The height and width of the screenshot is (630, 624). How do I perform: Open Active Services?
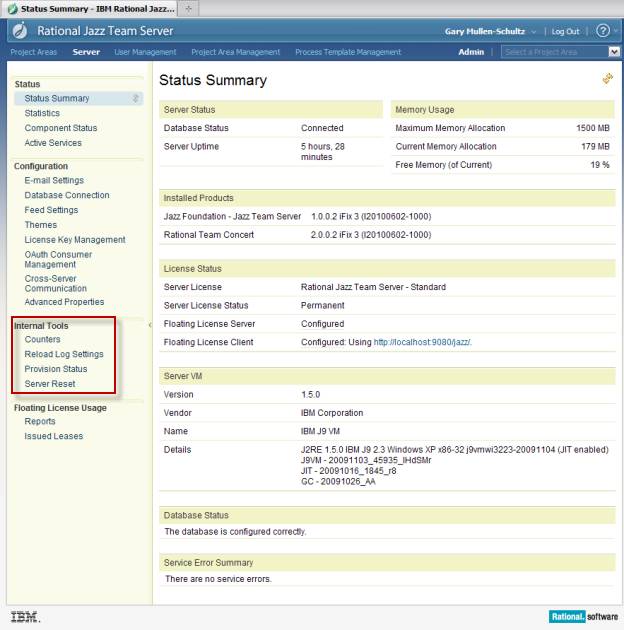coord(53,143)
